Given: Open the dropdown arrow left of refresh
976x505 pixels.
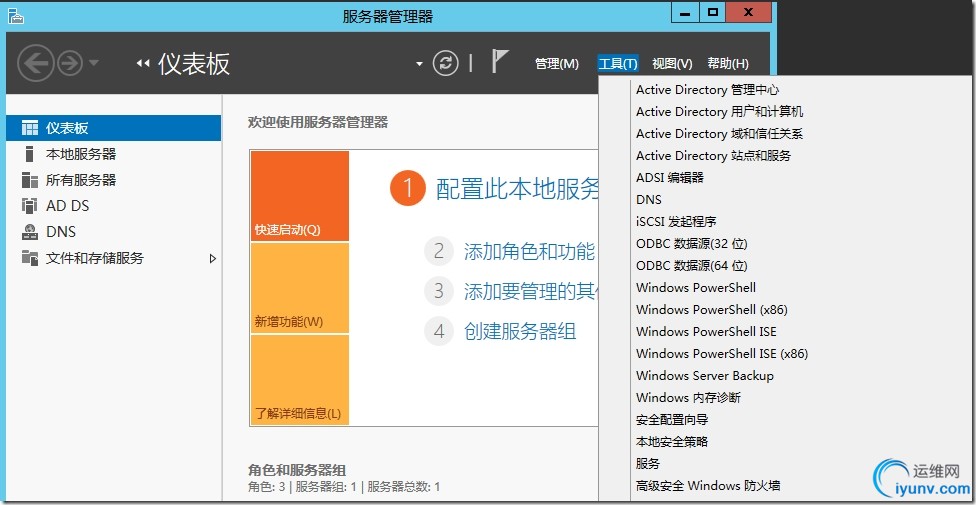Looking at the screenshot, I should [x=419, y=64].
